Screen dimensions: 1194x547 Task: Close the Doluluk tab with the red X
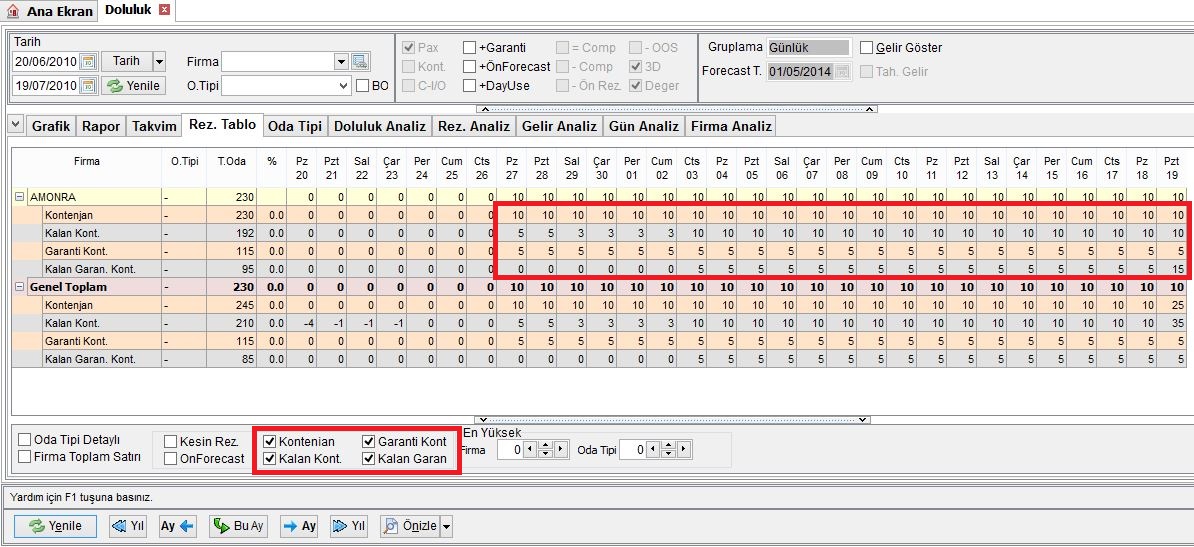tap(164, 10)
